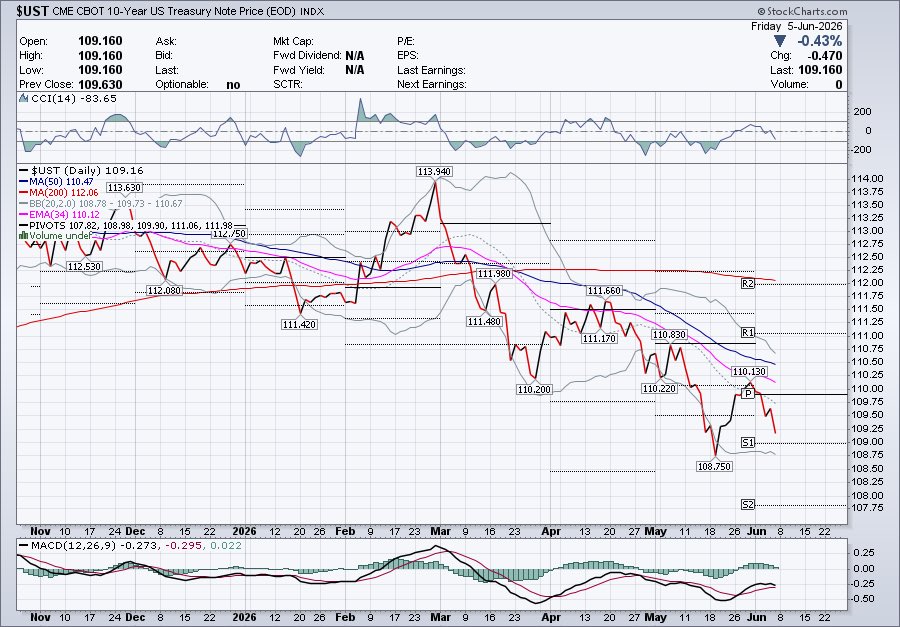
Task: Click the 108.750 low price label
Action: point(713,466)
